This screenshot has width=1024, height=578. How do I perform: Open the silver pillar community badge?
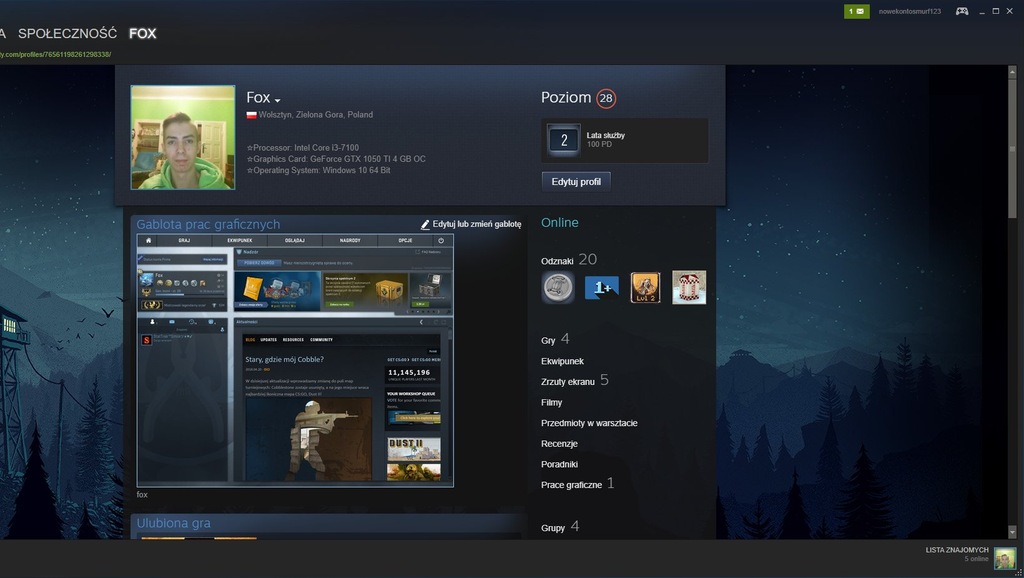[558, 287]
